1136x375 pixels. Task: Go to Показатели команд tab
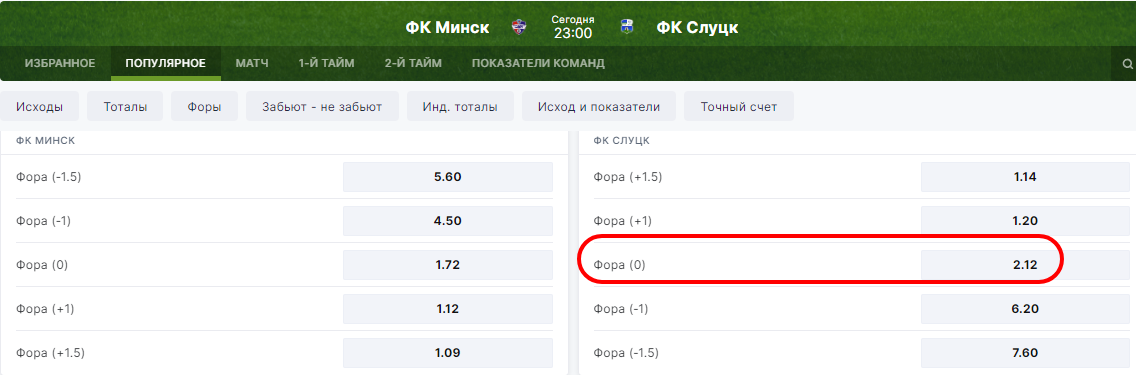pyautogui.click(x=538, y=64)
